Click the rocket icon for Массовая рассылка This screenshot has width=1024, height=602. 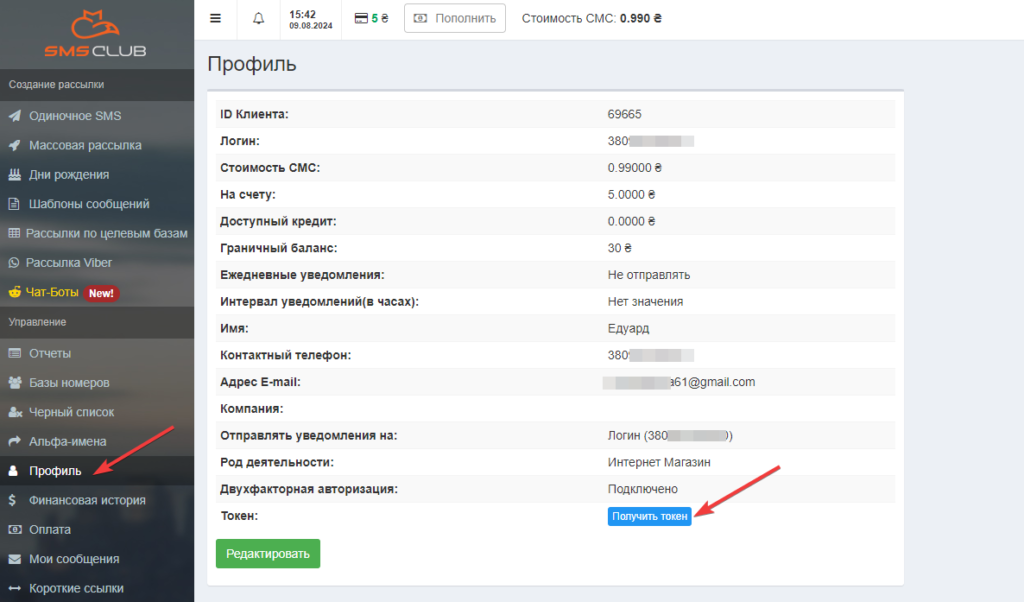[14, 145]
